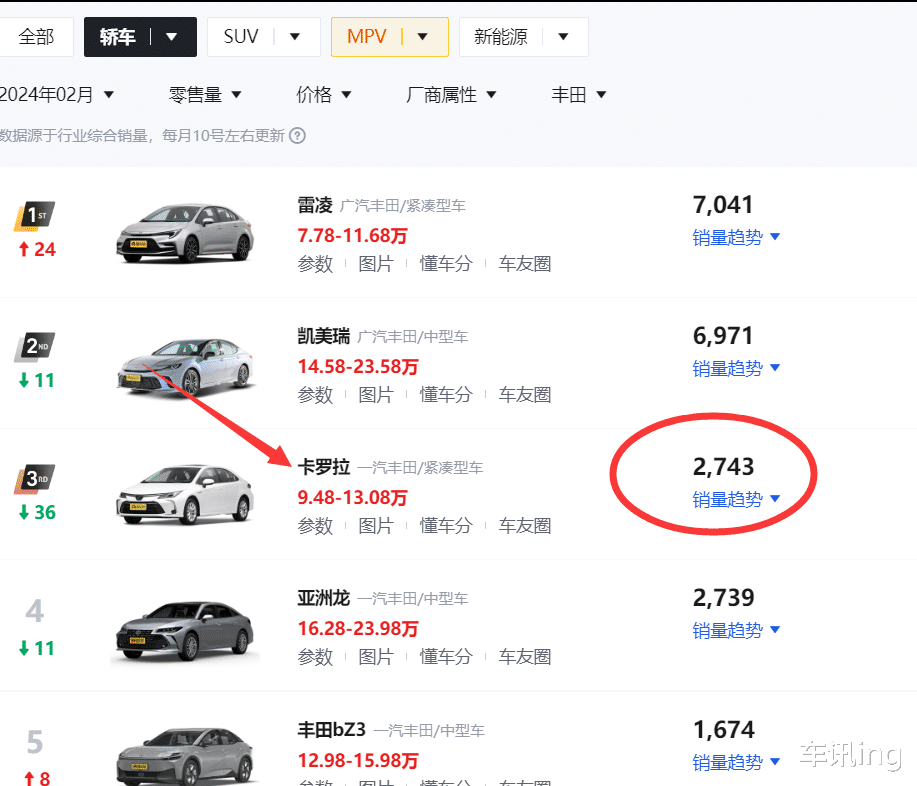The width and height of the screenshot is (917, 786).
Task: Open 懂车分 for 亚洲龙
Action: click(x=446, y=657)
